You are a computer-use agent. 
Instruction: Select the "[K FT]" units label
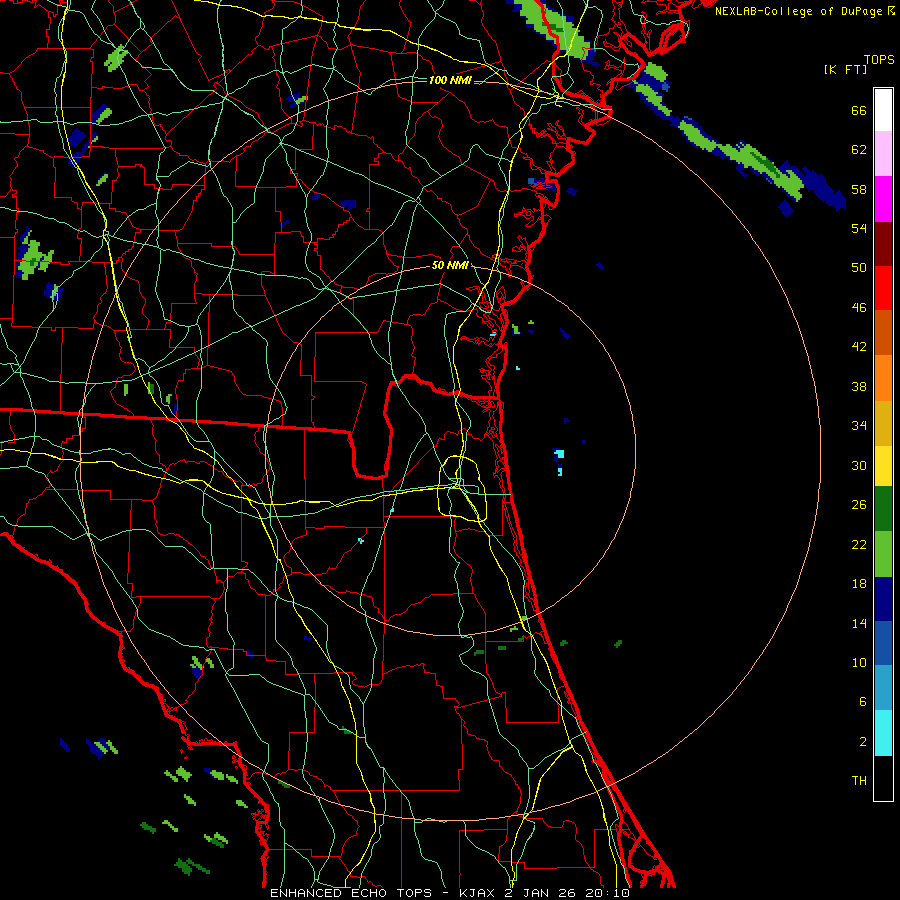click(x=845, y=70)
